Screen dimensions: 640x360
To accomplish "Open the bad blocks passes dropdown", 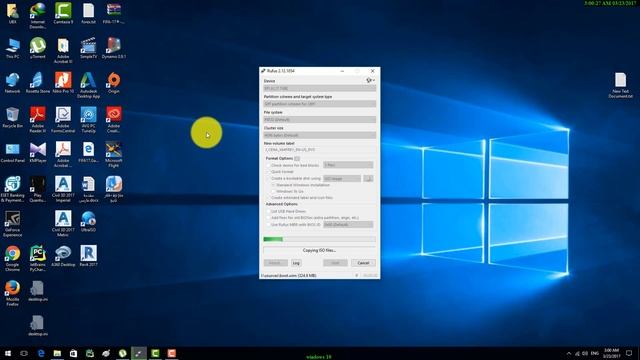I will [348, 165].
